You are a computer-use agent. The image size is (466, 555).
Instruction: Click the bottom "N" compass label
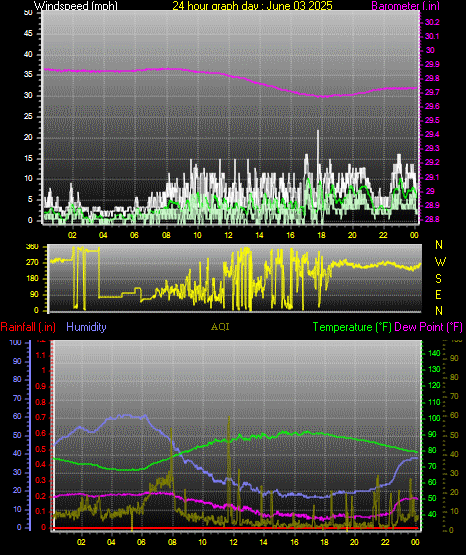pos(439,311)
